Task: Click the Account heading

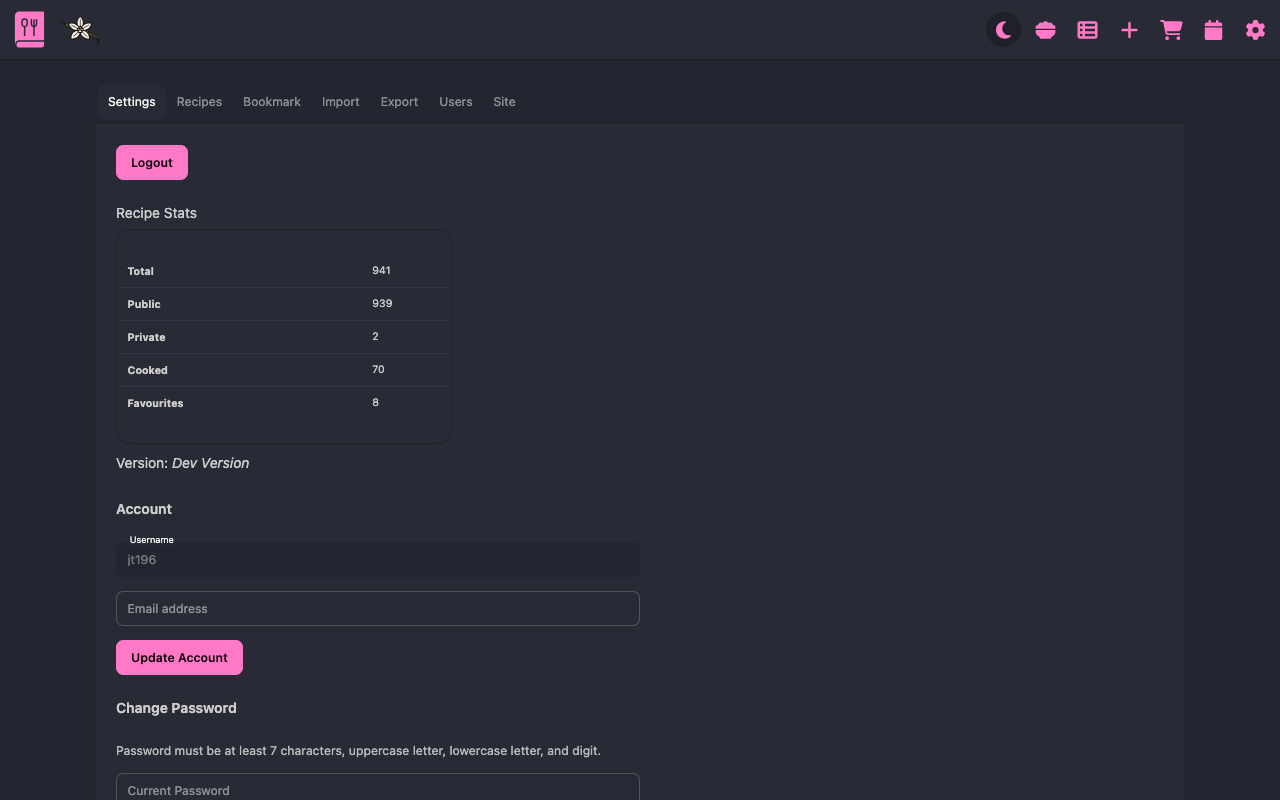Action: [x=144, y=509]
